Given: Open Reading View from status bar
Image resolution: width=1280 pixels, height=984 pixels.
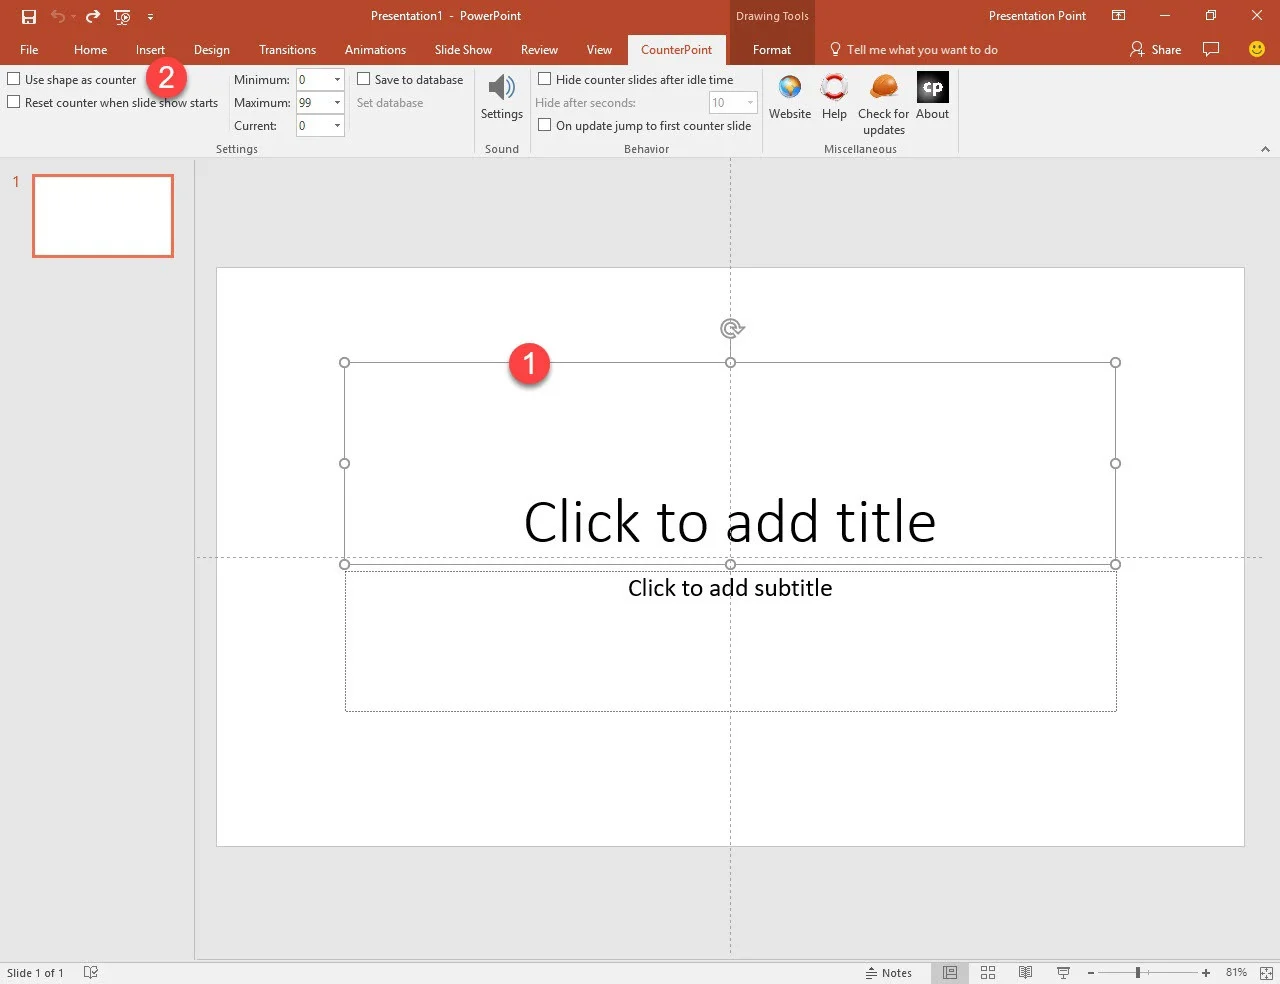Looking at the screenshot, I should point(1025,972).
